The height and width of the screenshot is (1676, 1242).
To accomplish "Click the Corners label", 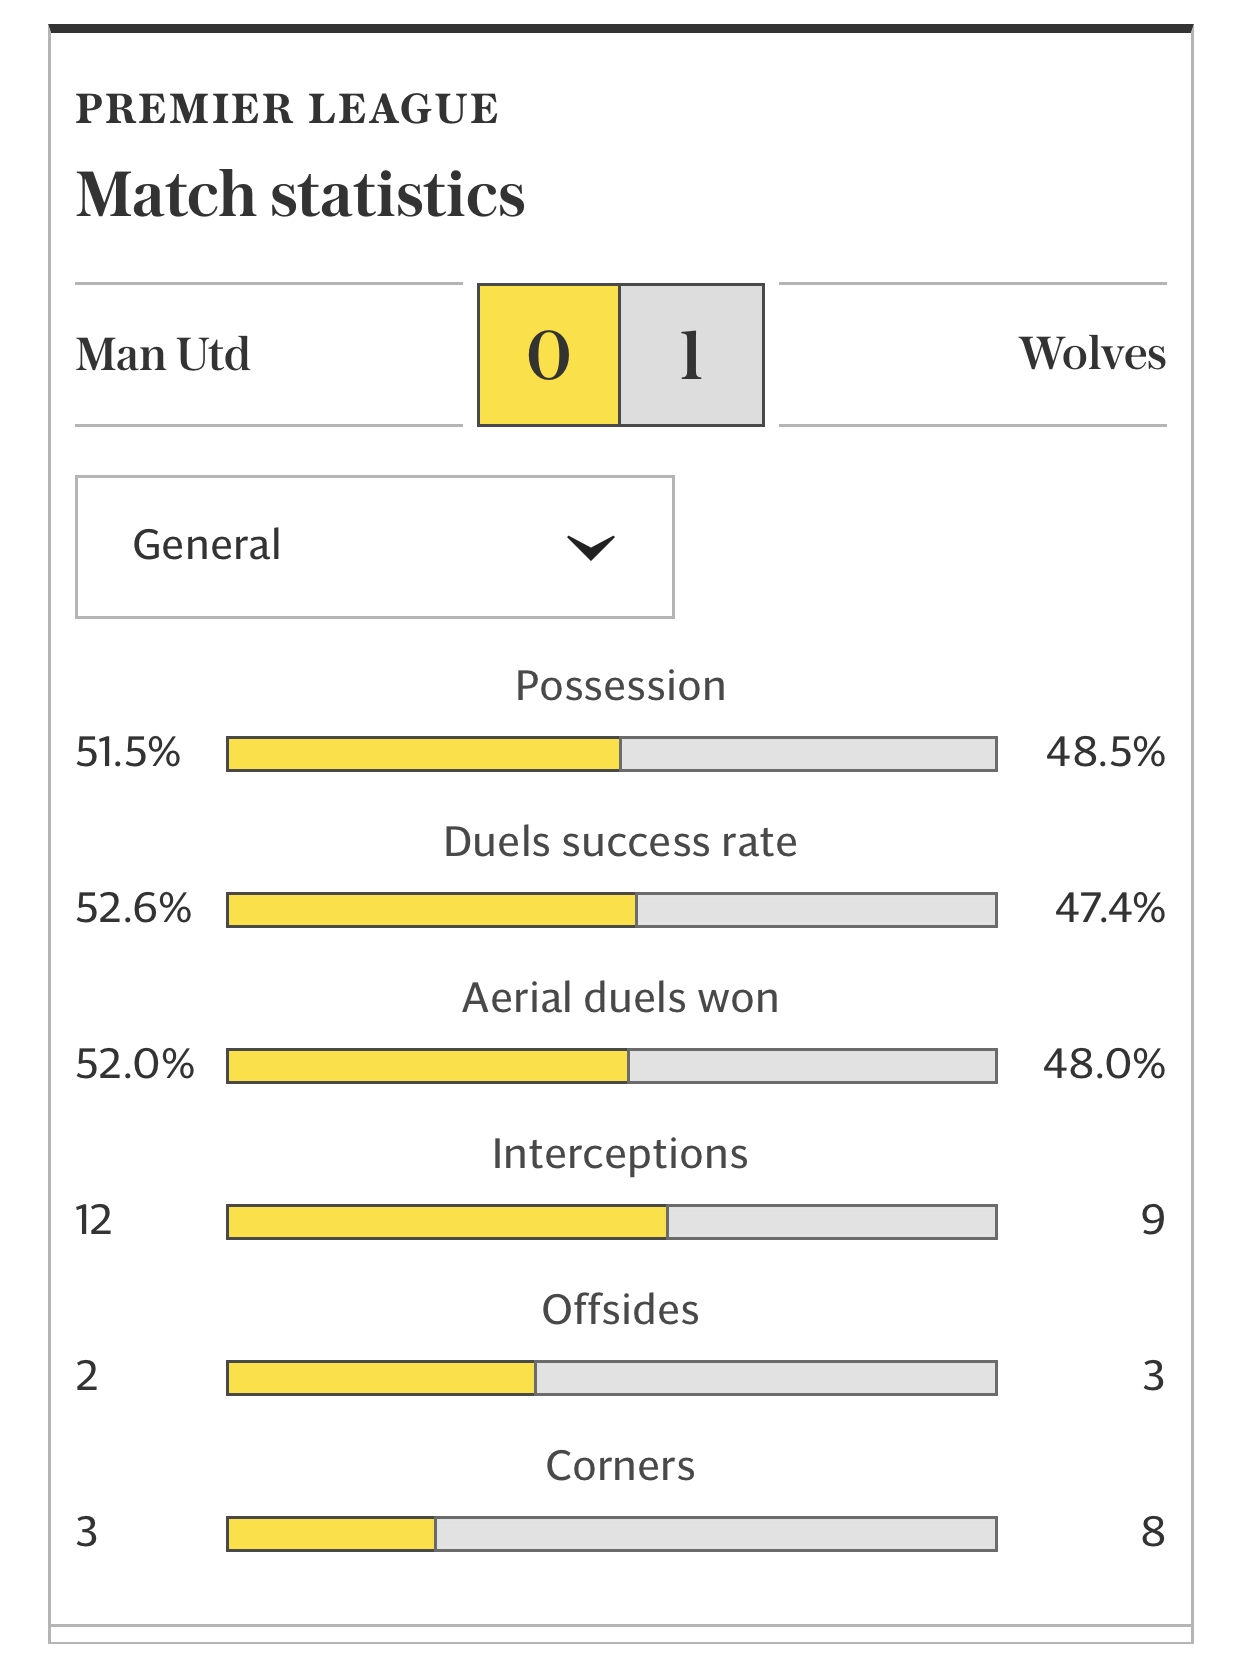I will 620,1466.
